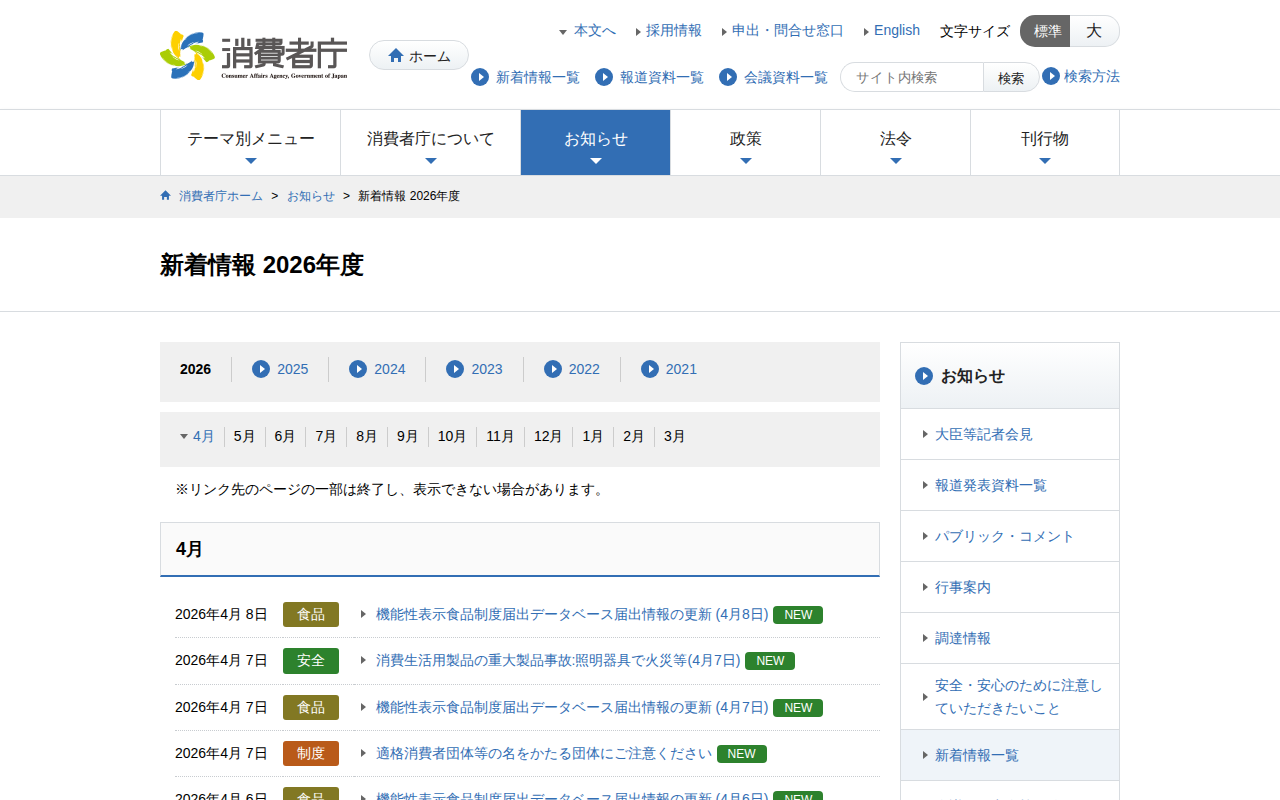Click the green 安全 category label
1280x800 pixels.
pyautogui.click(x=311, y=661)
